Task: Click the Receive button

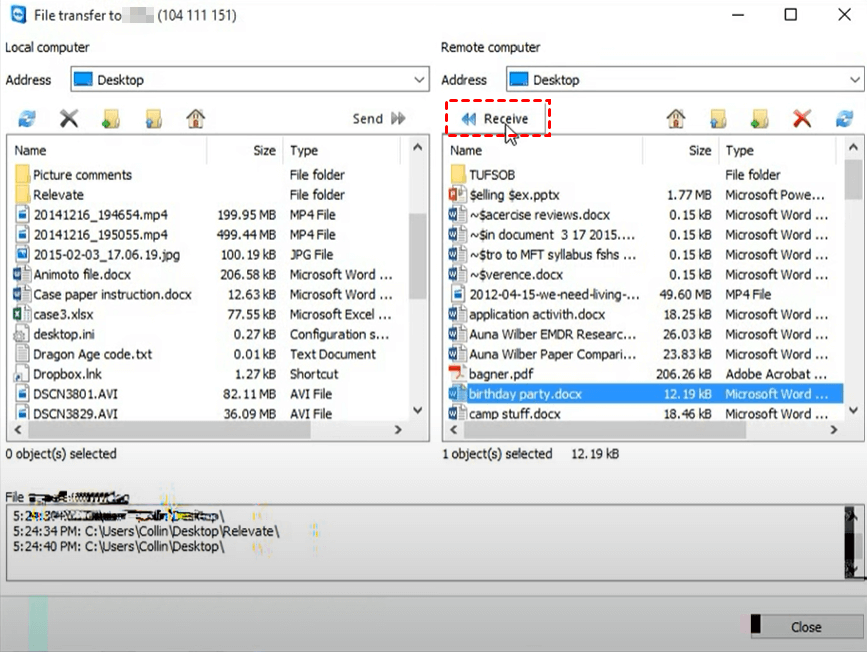Action: coord(496,119)
